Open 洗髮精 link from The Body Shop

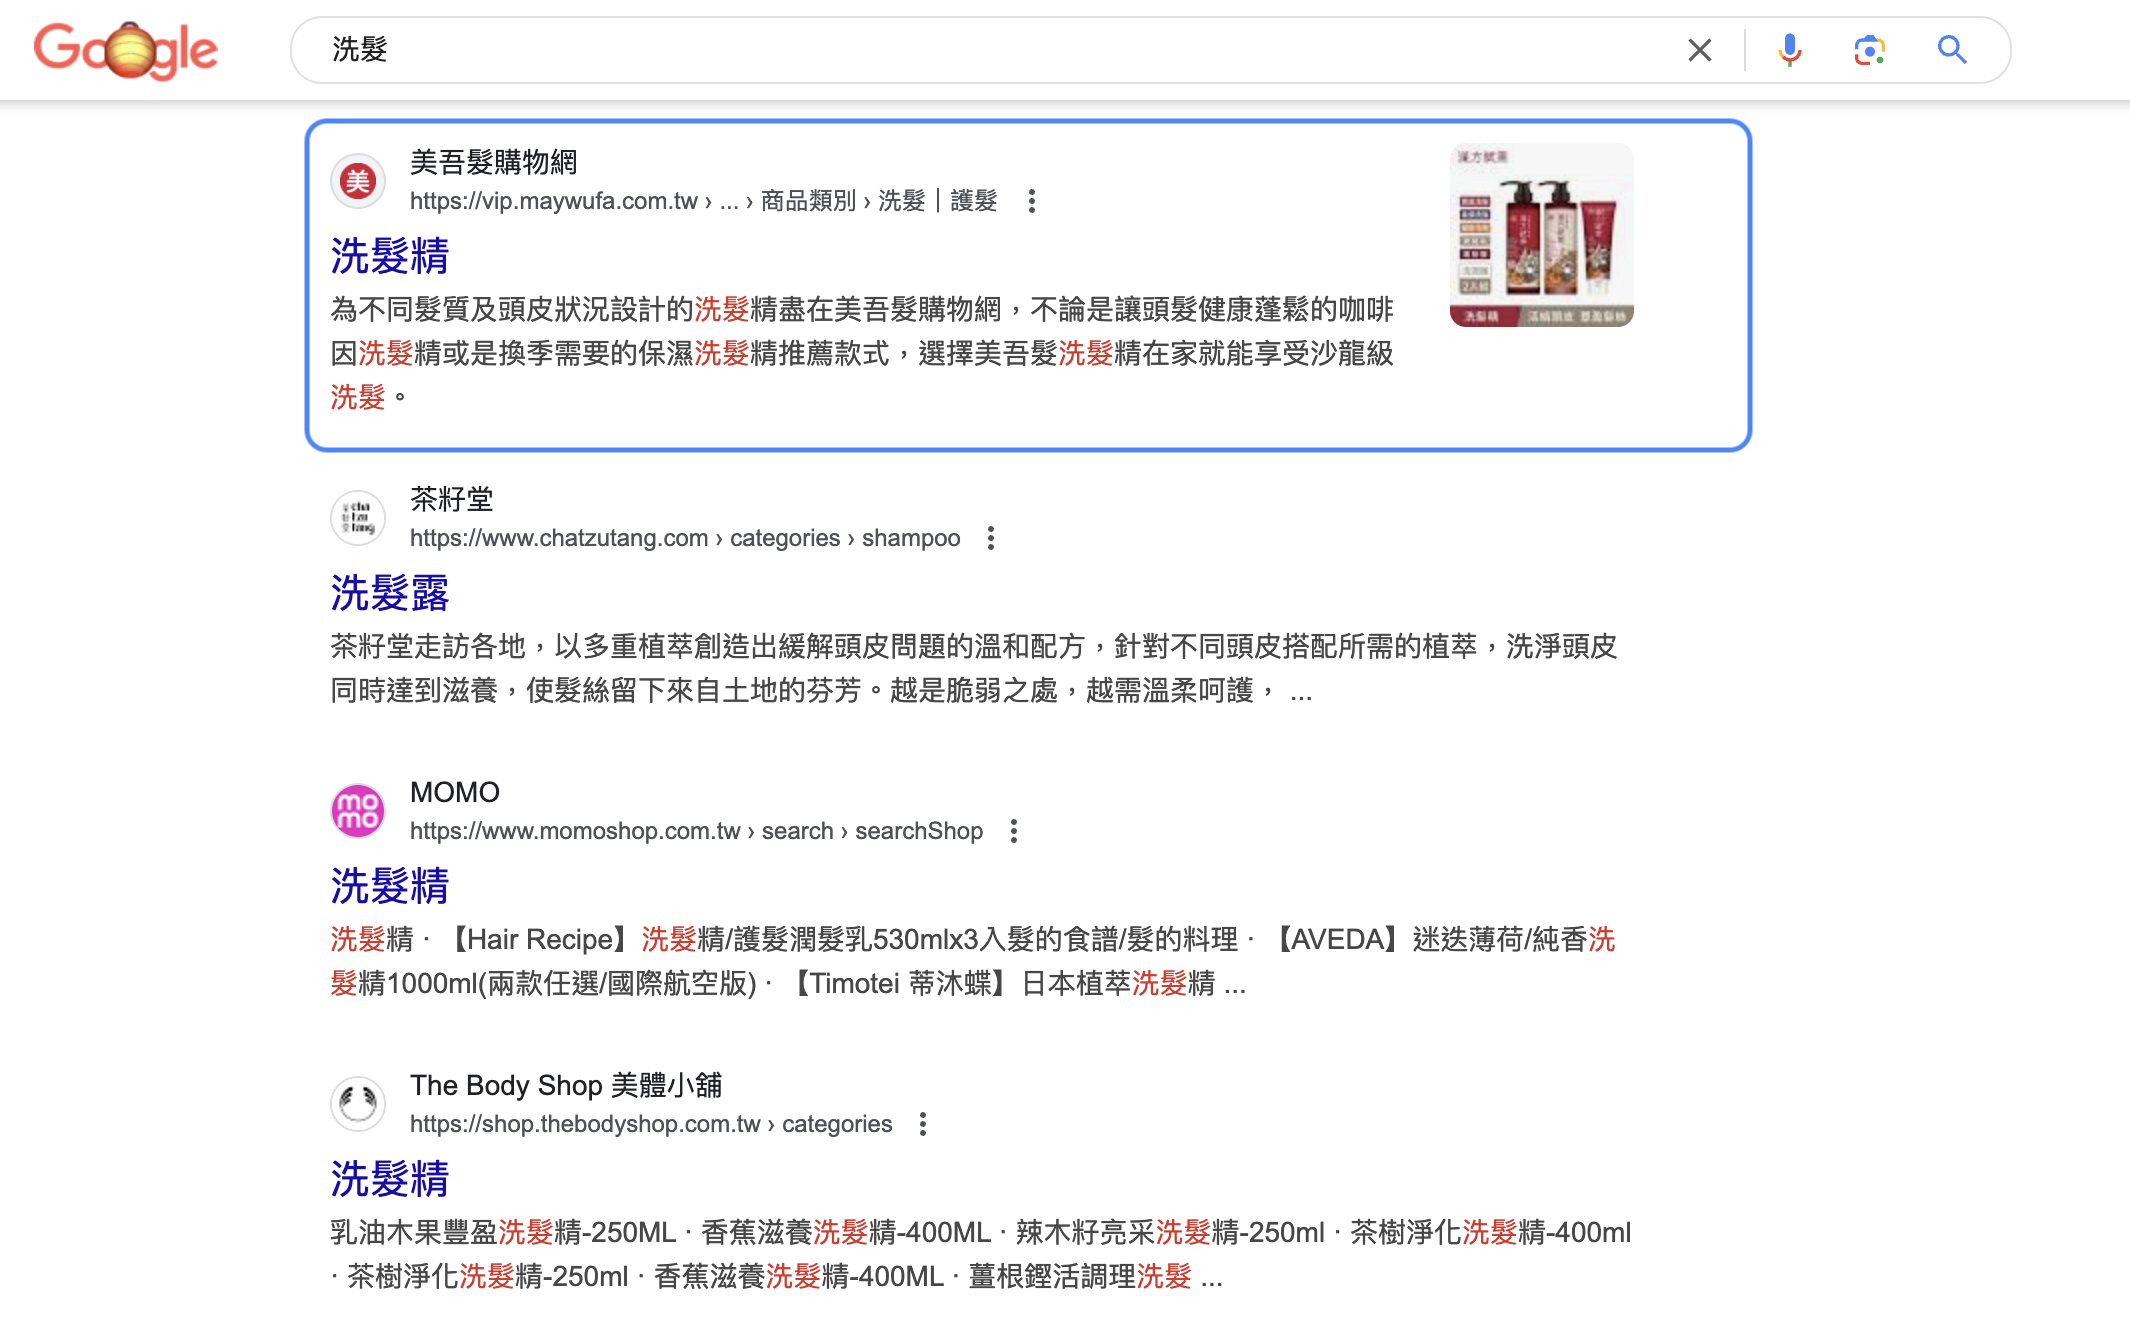coord(390,1179)
